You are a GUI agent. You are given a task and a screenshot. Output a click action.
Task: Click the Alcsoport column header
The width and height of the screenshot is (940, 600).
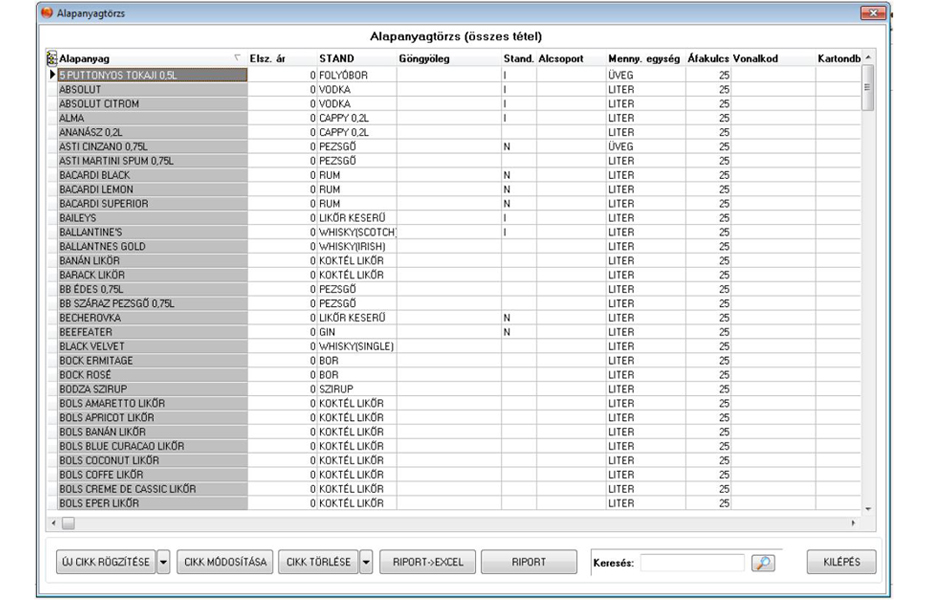571,58
